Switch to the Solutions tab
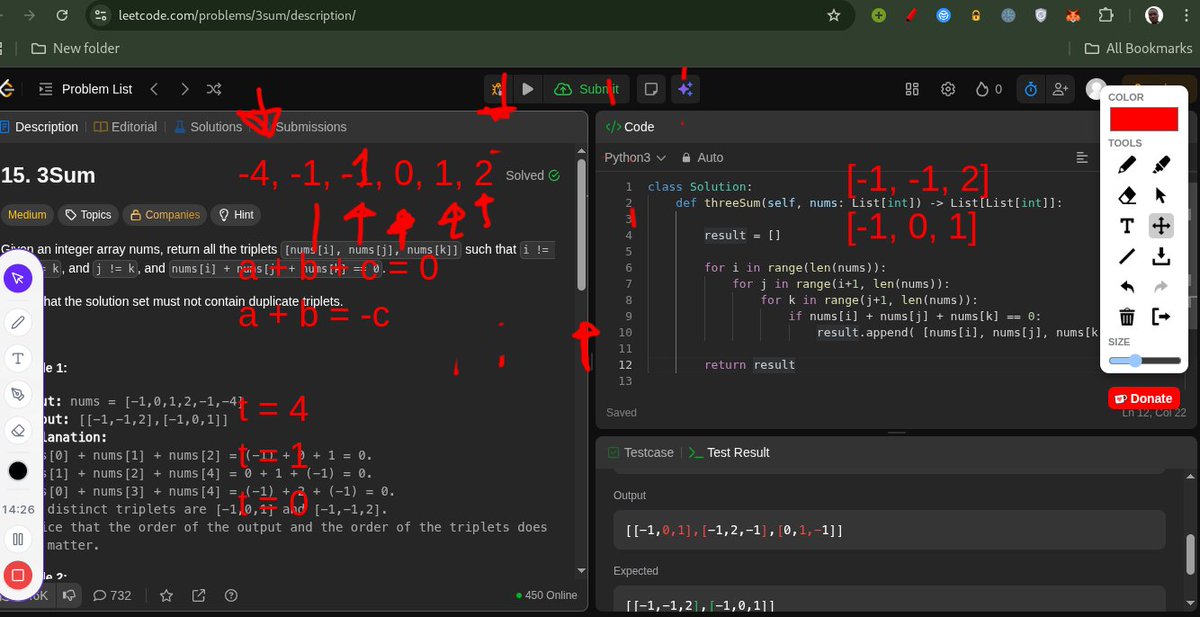Viewport: 1200px width, 617px height. click(x=208, y=127)
